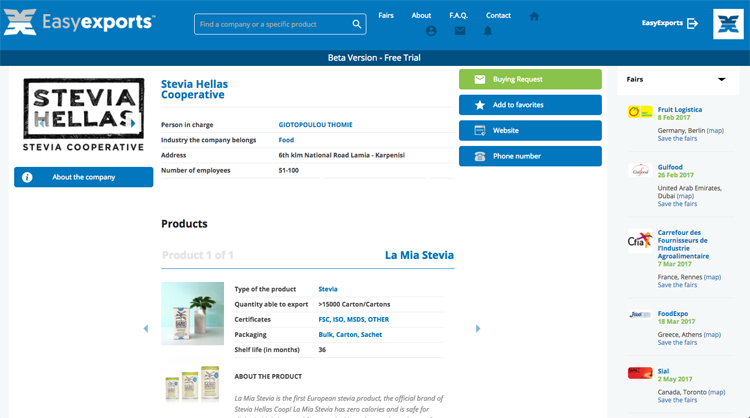Viewport: 750px width, 418px height.
Task: Open the Gulfood fair link
Action: point(670,167)
